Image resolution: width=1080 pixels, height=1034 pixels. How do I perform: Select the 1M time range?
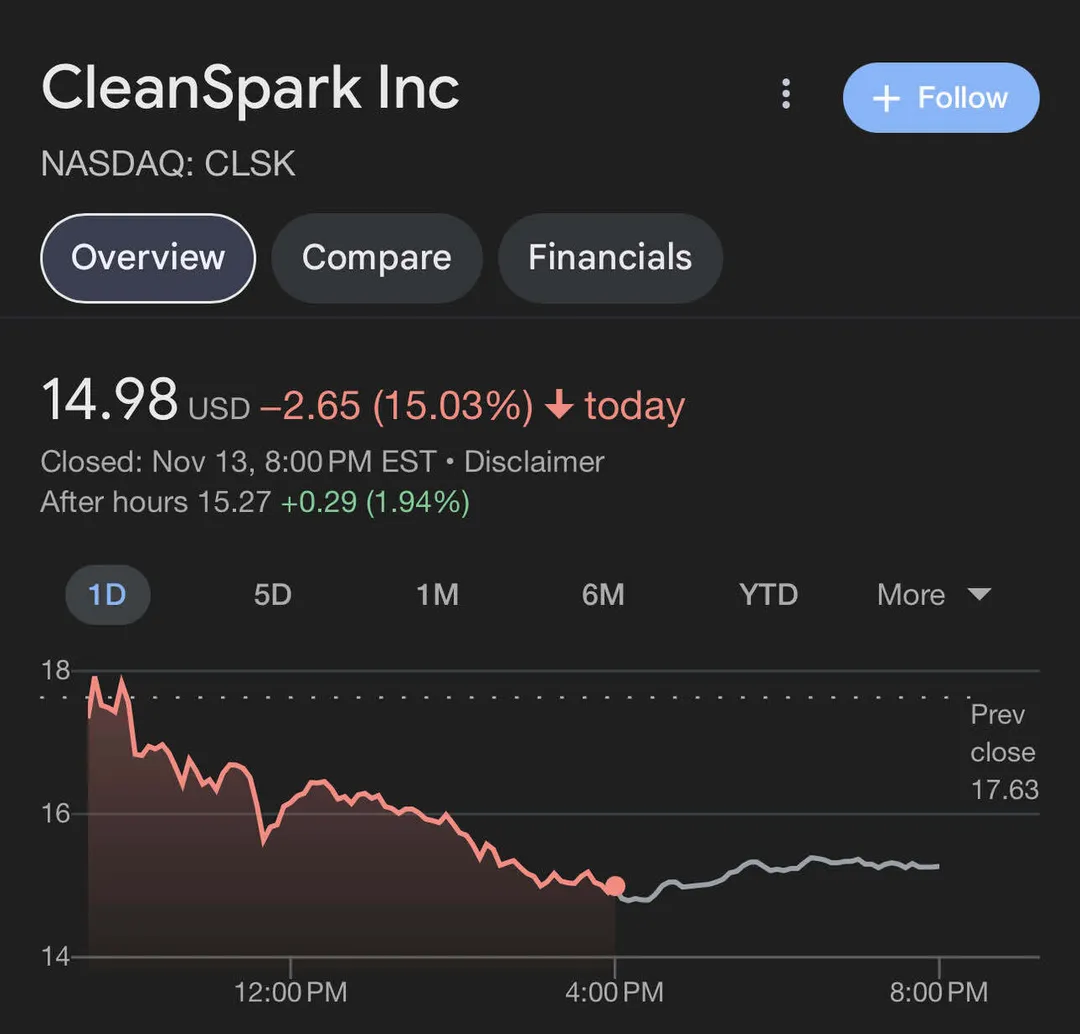[437, 595]
